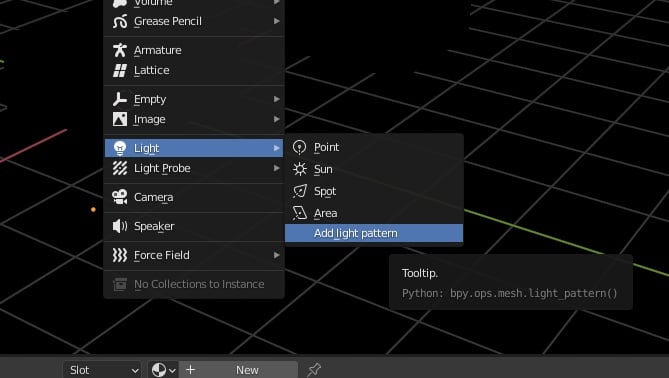669x378 pixels.
Task: Select the Point light entry
Action: (x=374, y=147)
